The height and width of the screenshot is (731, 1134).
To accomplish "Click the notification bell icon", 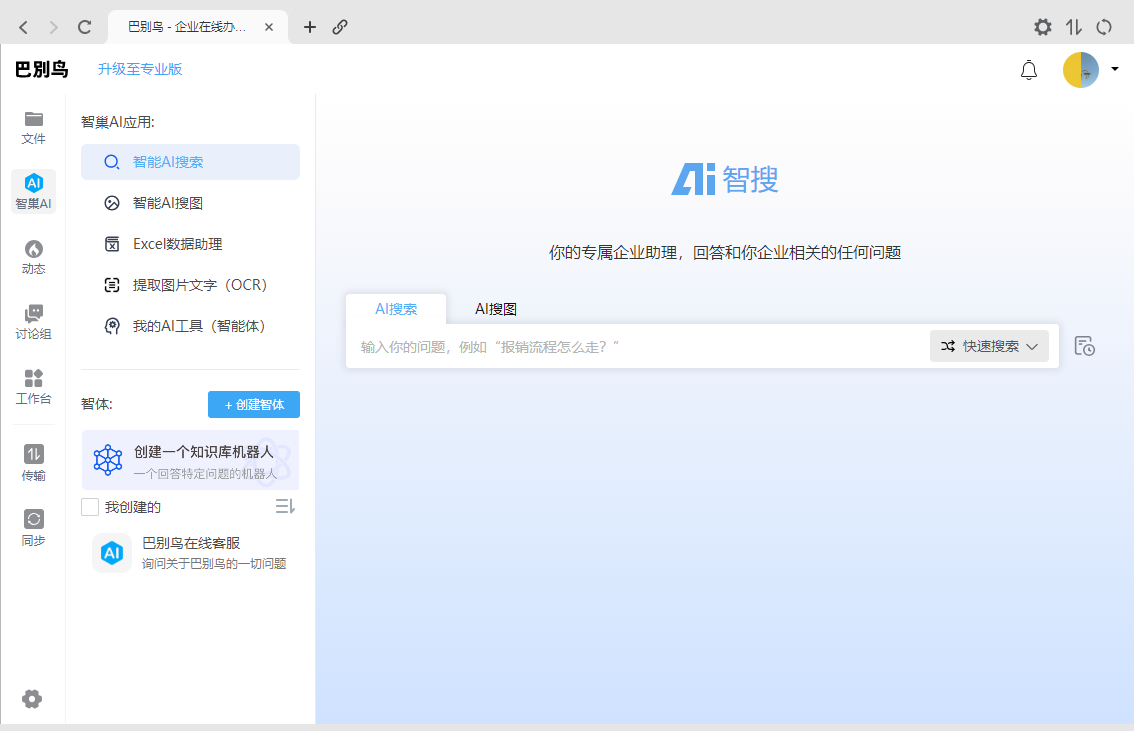I will (1028, 70).
